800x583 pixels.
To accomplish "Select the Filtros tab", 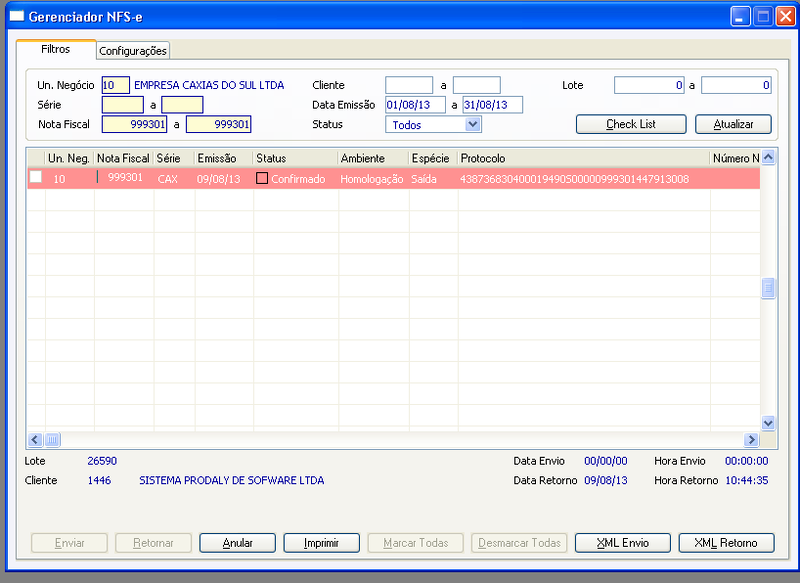I will pos(56,49).
